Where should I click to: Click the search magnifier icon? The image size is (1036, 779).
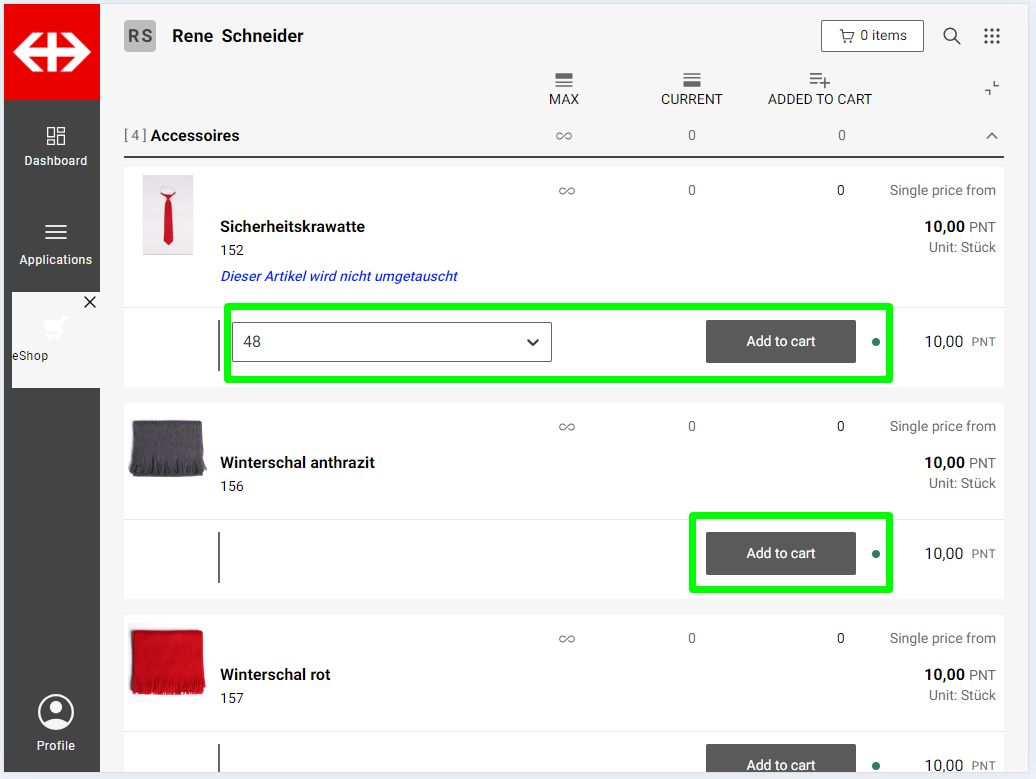pyautogui.click(x=952, y=36)
